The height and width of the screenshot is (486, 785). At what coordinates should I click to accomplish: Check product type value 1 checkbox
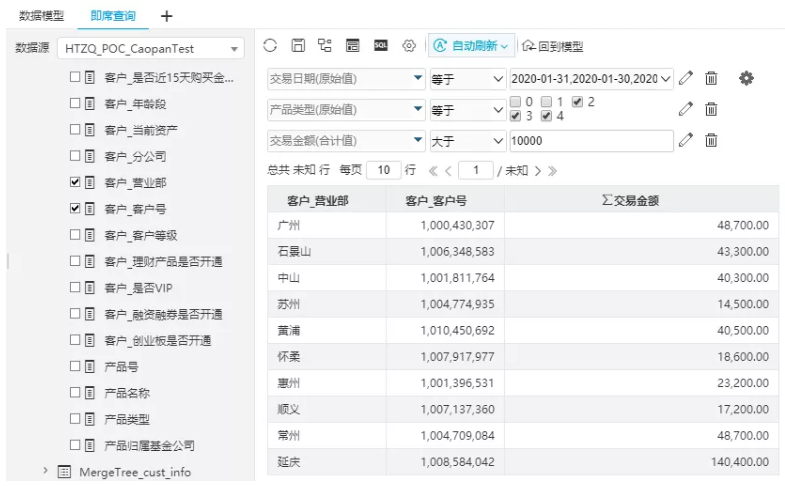[x=547, y=102]
